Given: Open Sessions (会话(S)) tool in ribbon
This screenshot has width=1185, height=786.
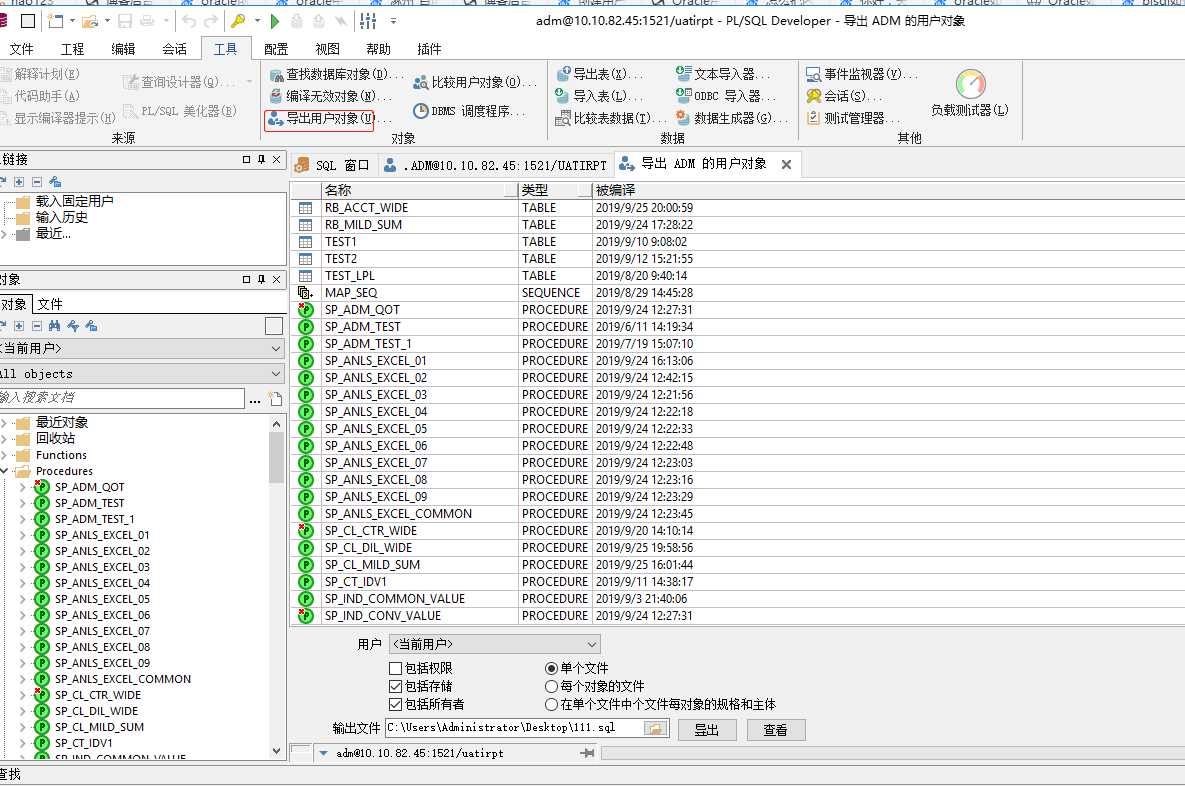Looking at the screenshot, I should 843,96.
